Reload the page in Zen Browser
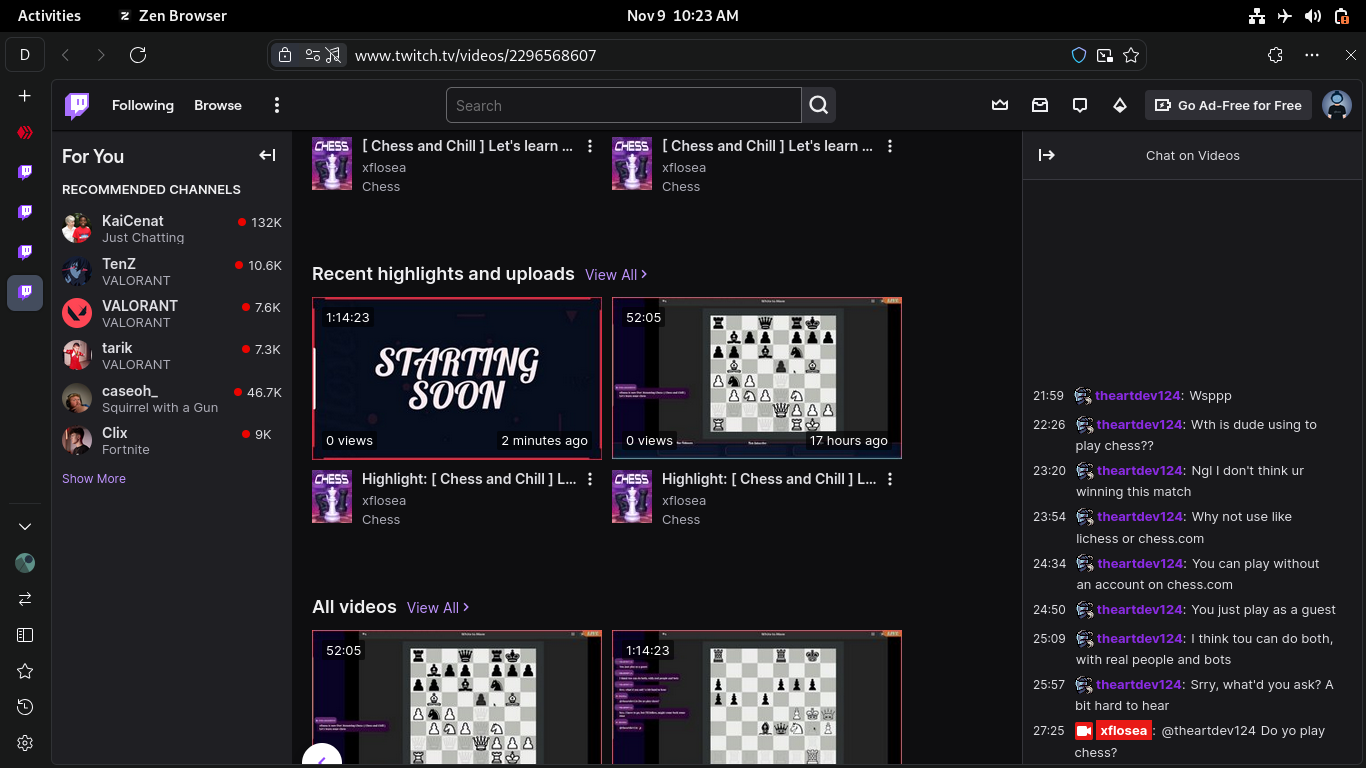Image resolution: width=1366 pixels, height=768 pixels. pos(138,55)
